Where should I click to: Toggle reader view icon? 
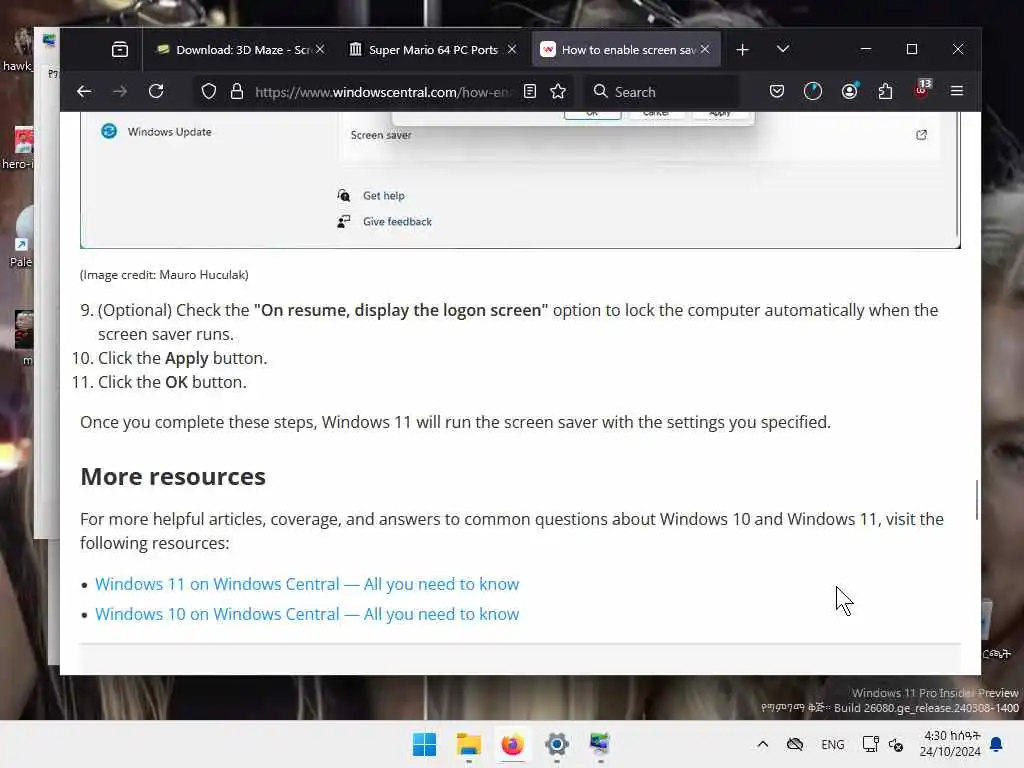530,91
